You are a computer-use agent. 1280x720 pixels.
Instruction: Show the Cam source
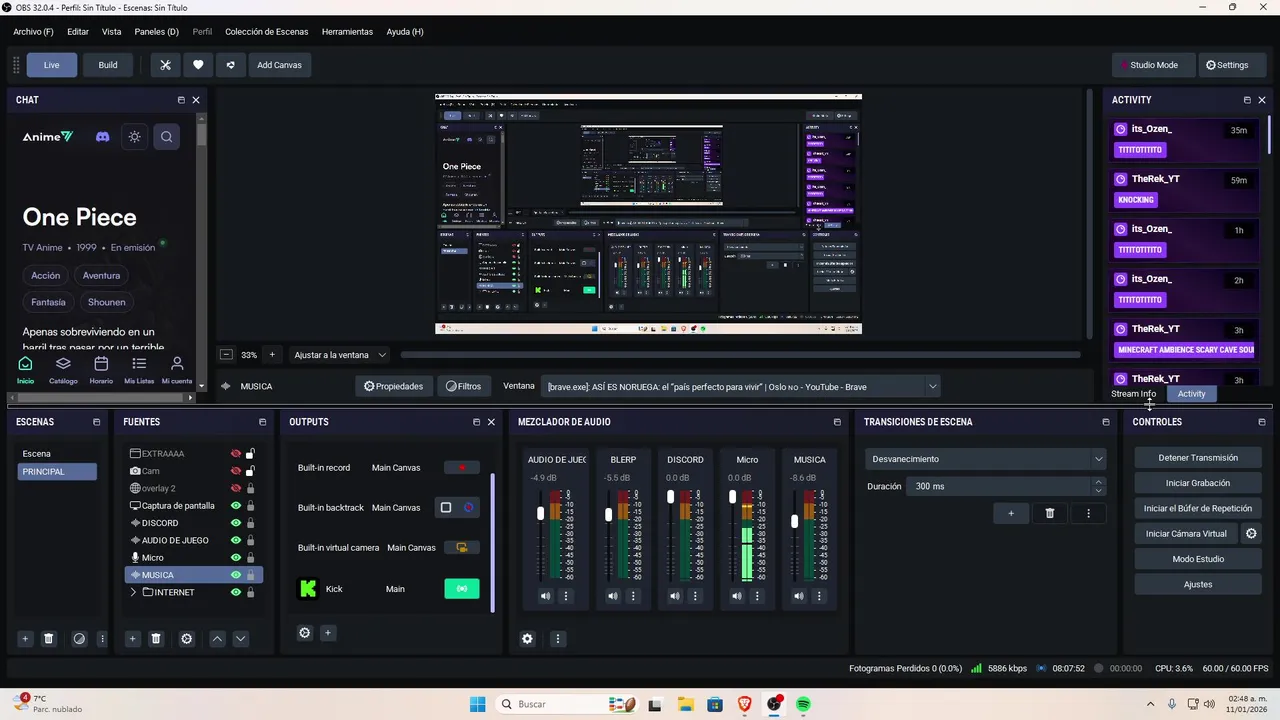236,471
